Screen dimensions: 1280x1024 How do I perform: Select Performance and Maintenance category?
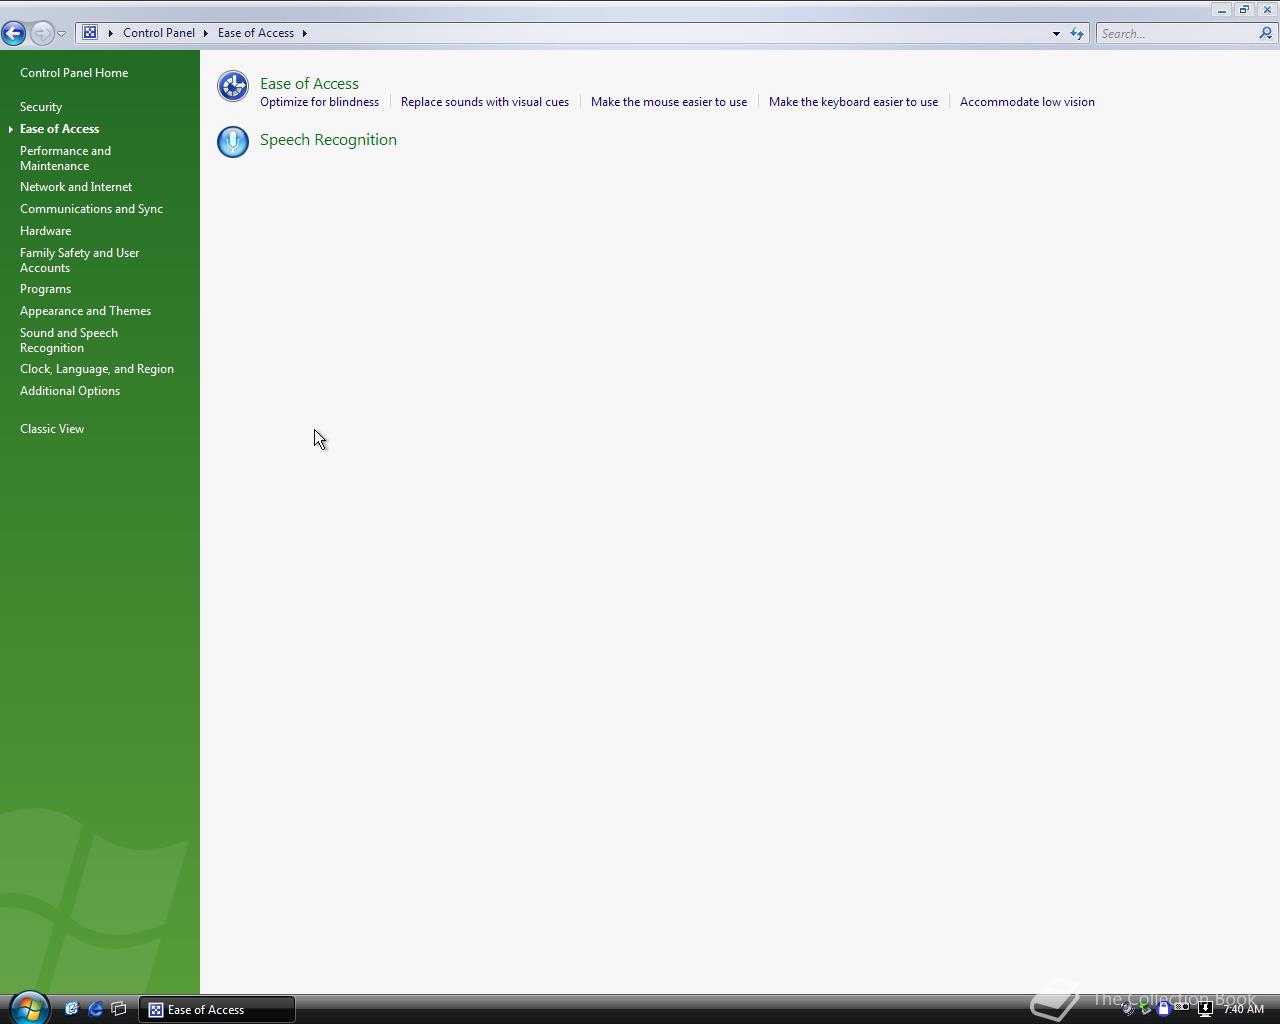(x=65, y=158)
